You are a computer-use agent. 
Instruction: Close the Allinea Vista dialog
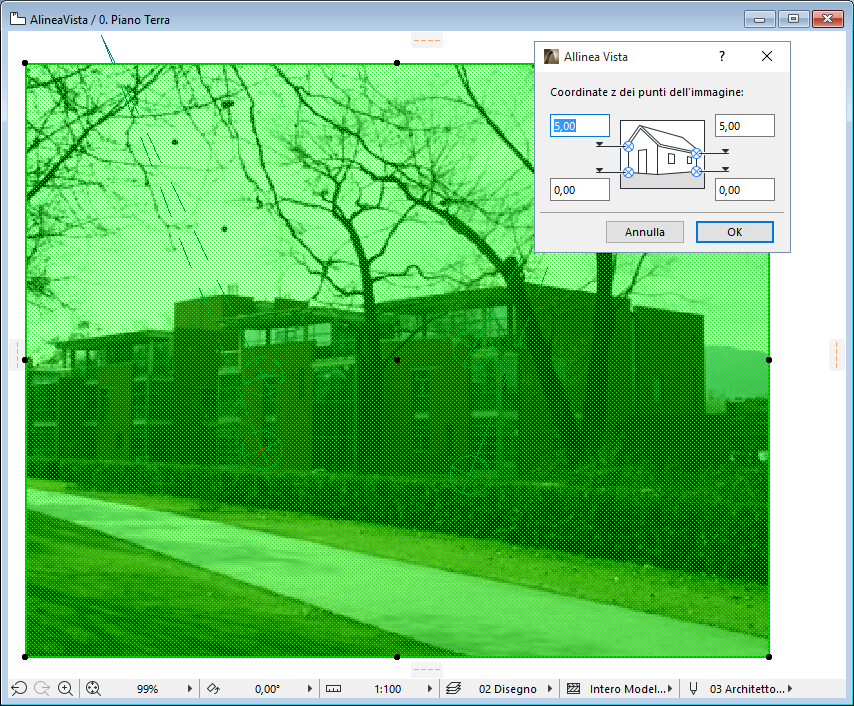coord(767,56)
